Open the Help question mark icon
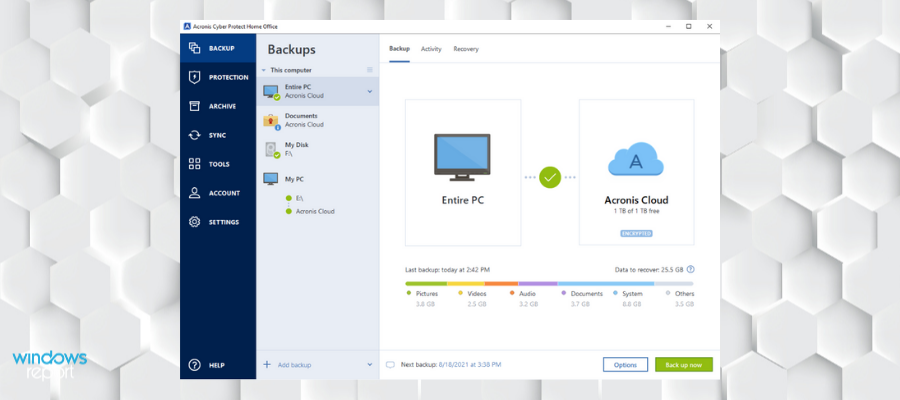900x400 pixels. pyautogui.click(x=195, y=365)
